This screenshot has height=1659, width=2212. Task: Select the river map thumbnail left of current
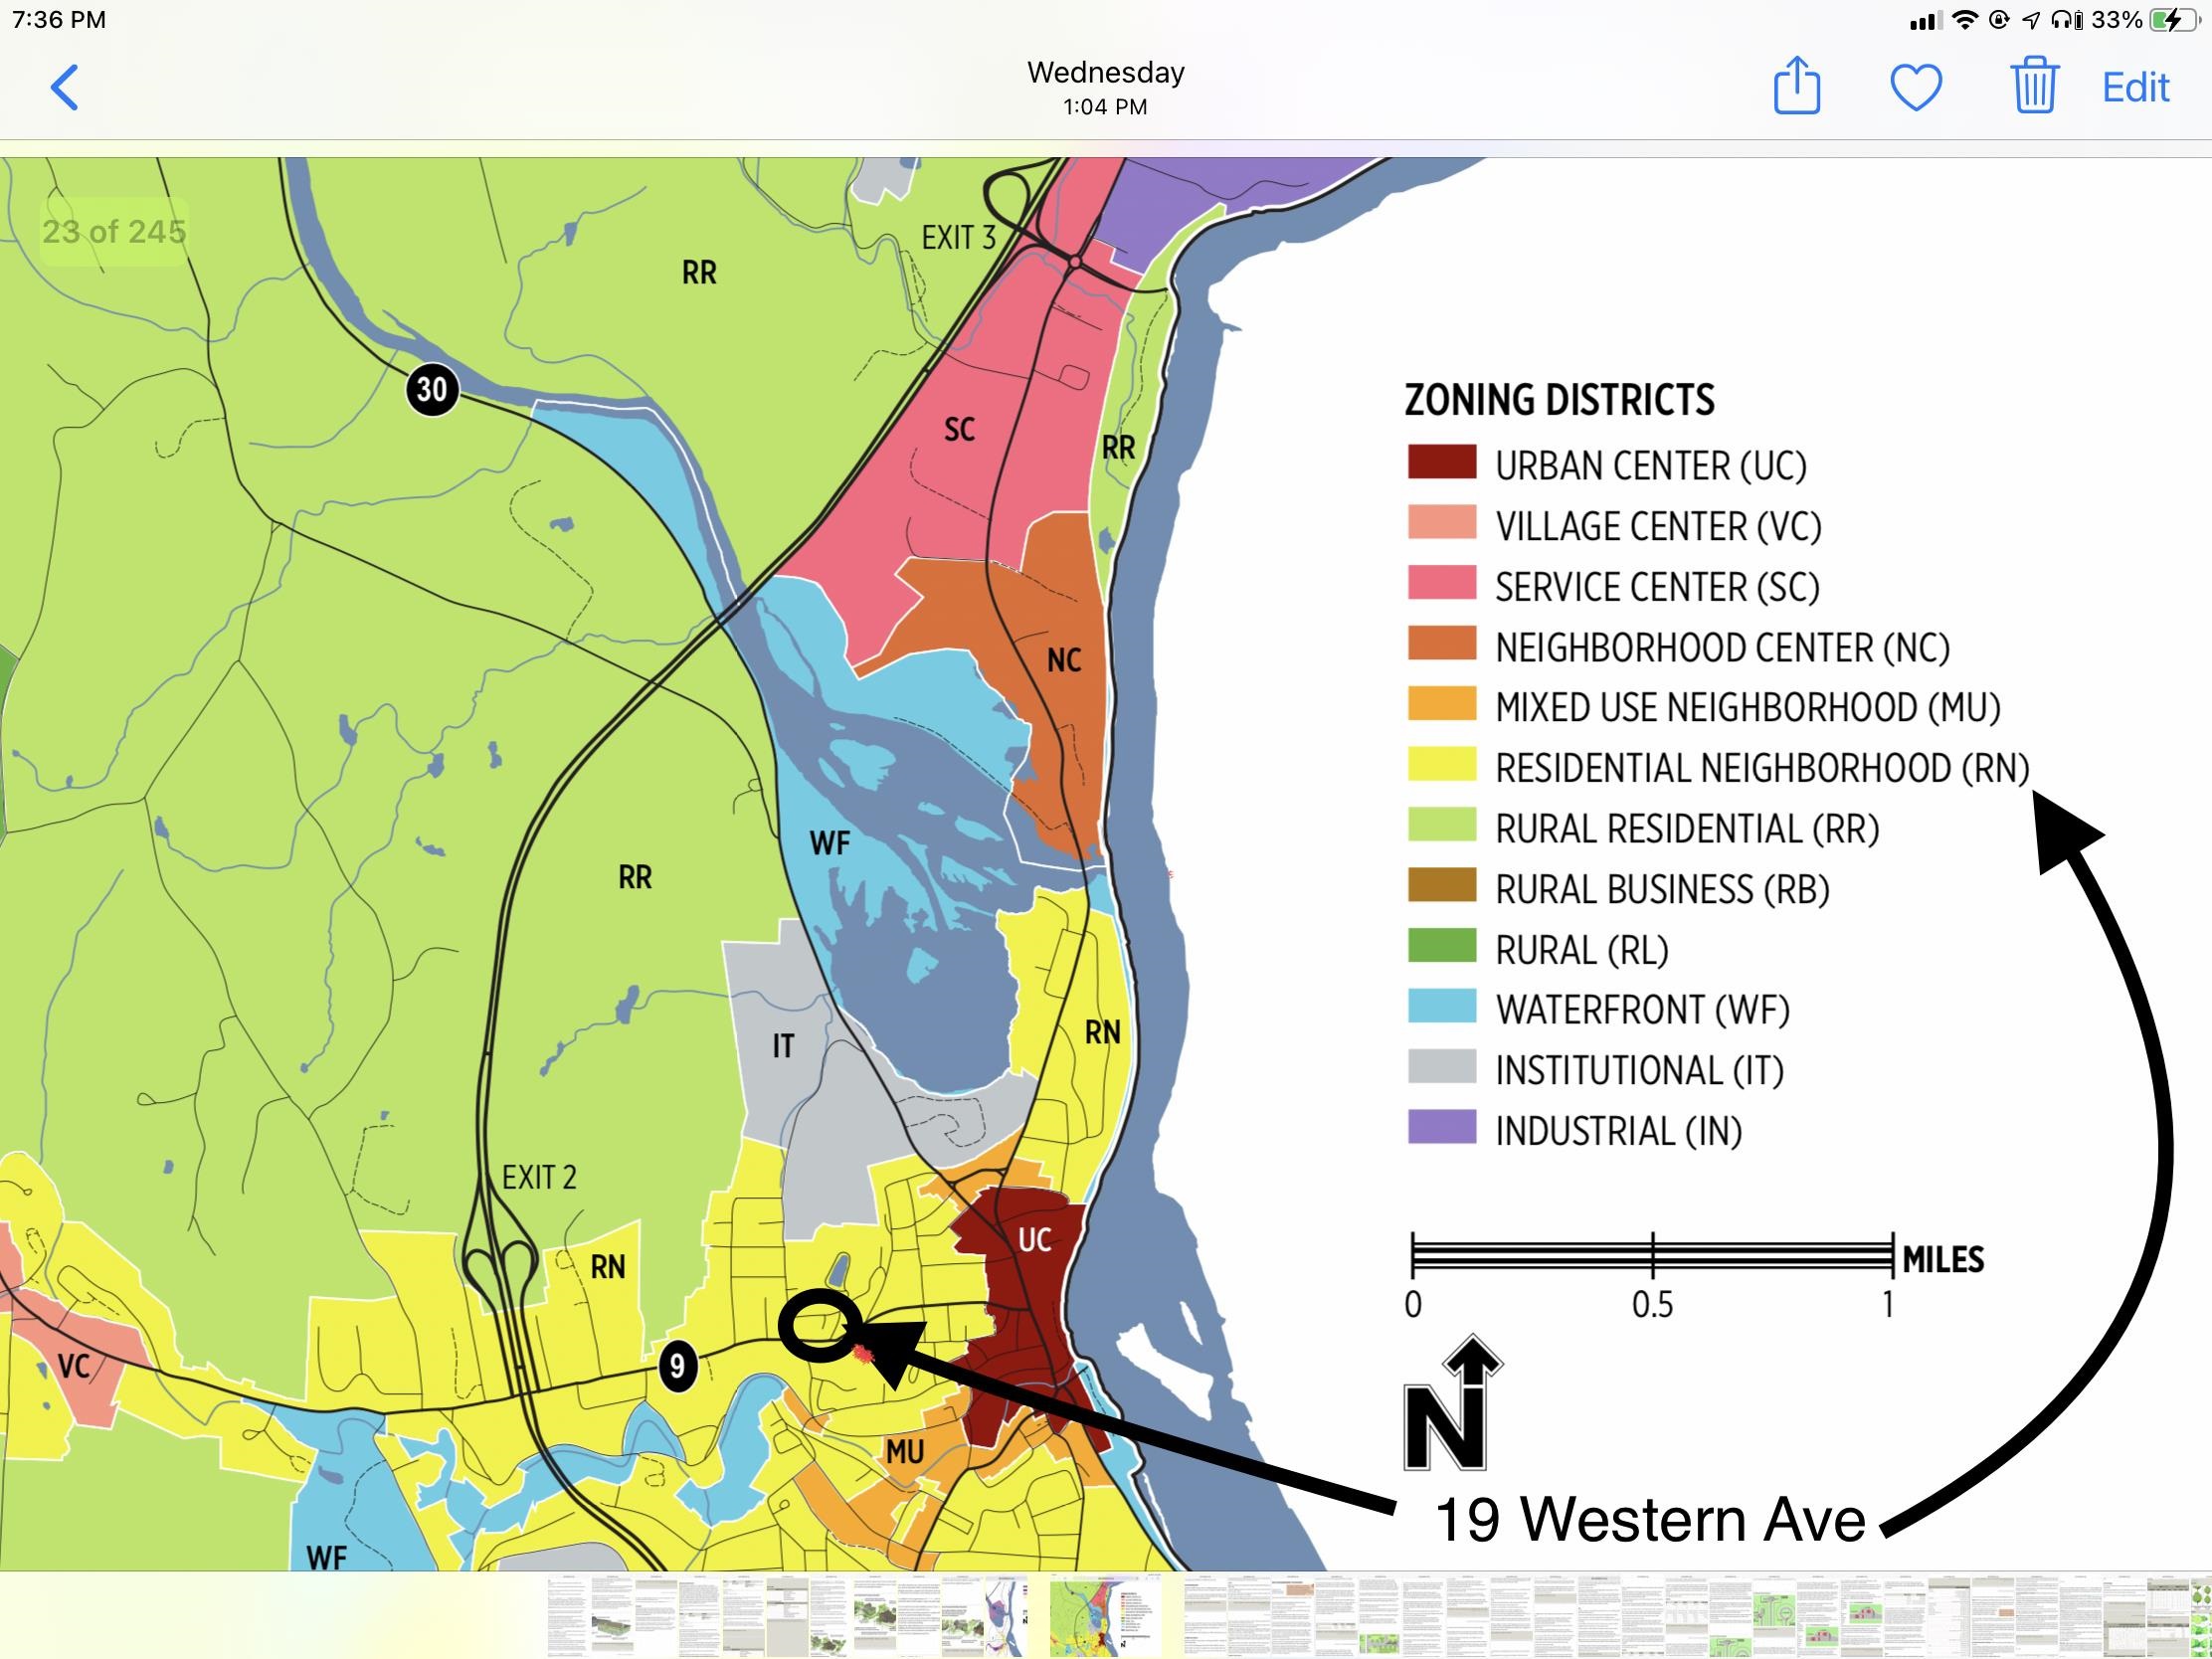[x=1005, y=1617]
